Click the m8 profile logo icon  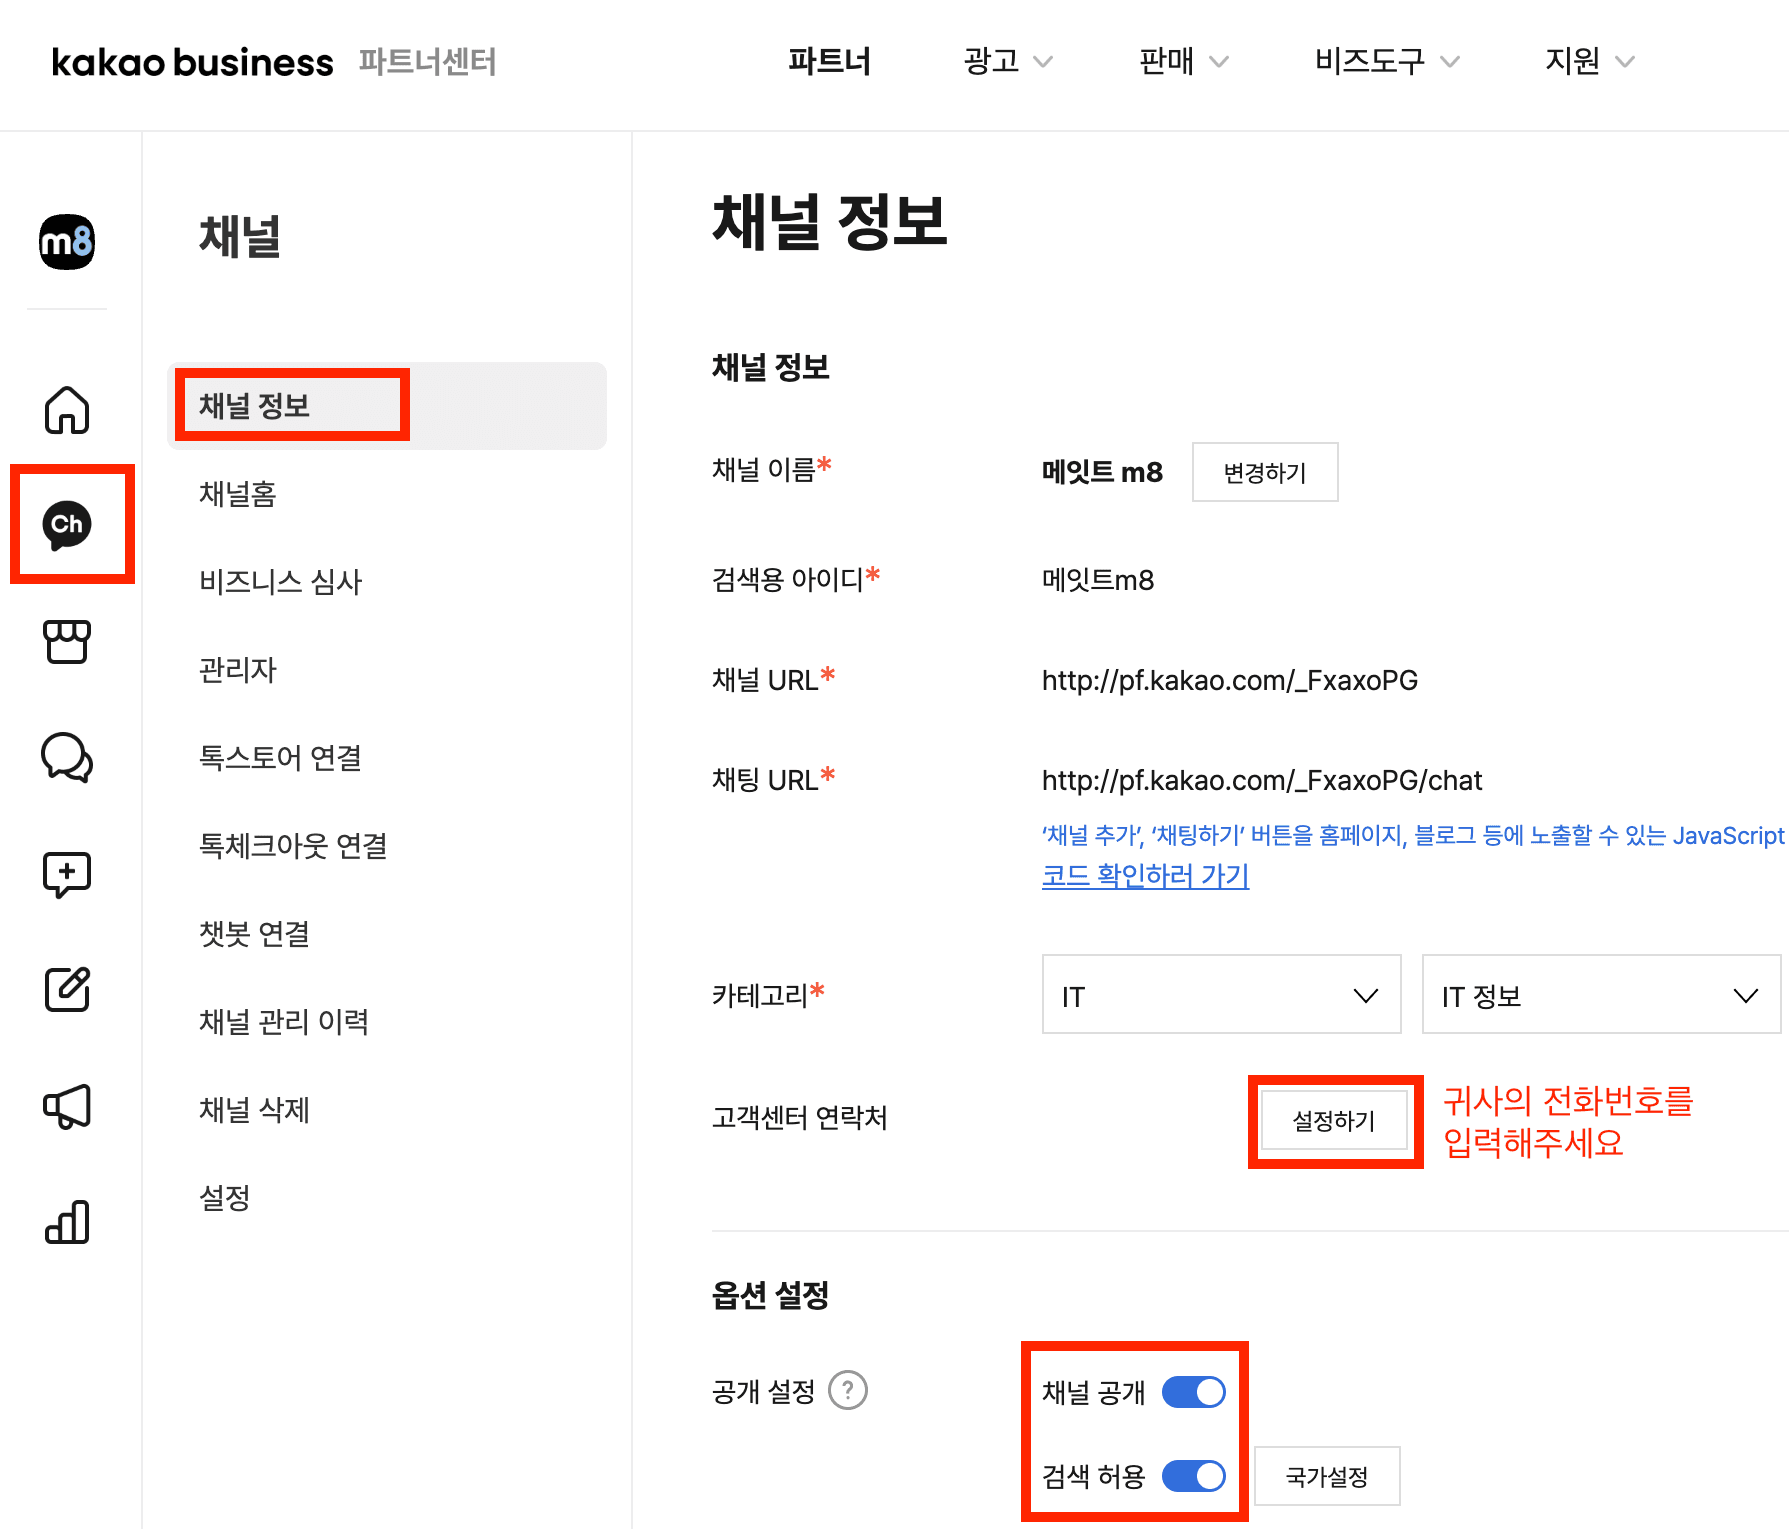67,242
